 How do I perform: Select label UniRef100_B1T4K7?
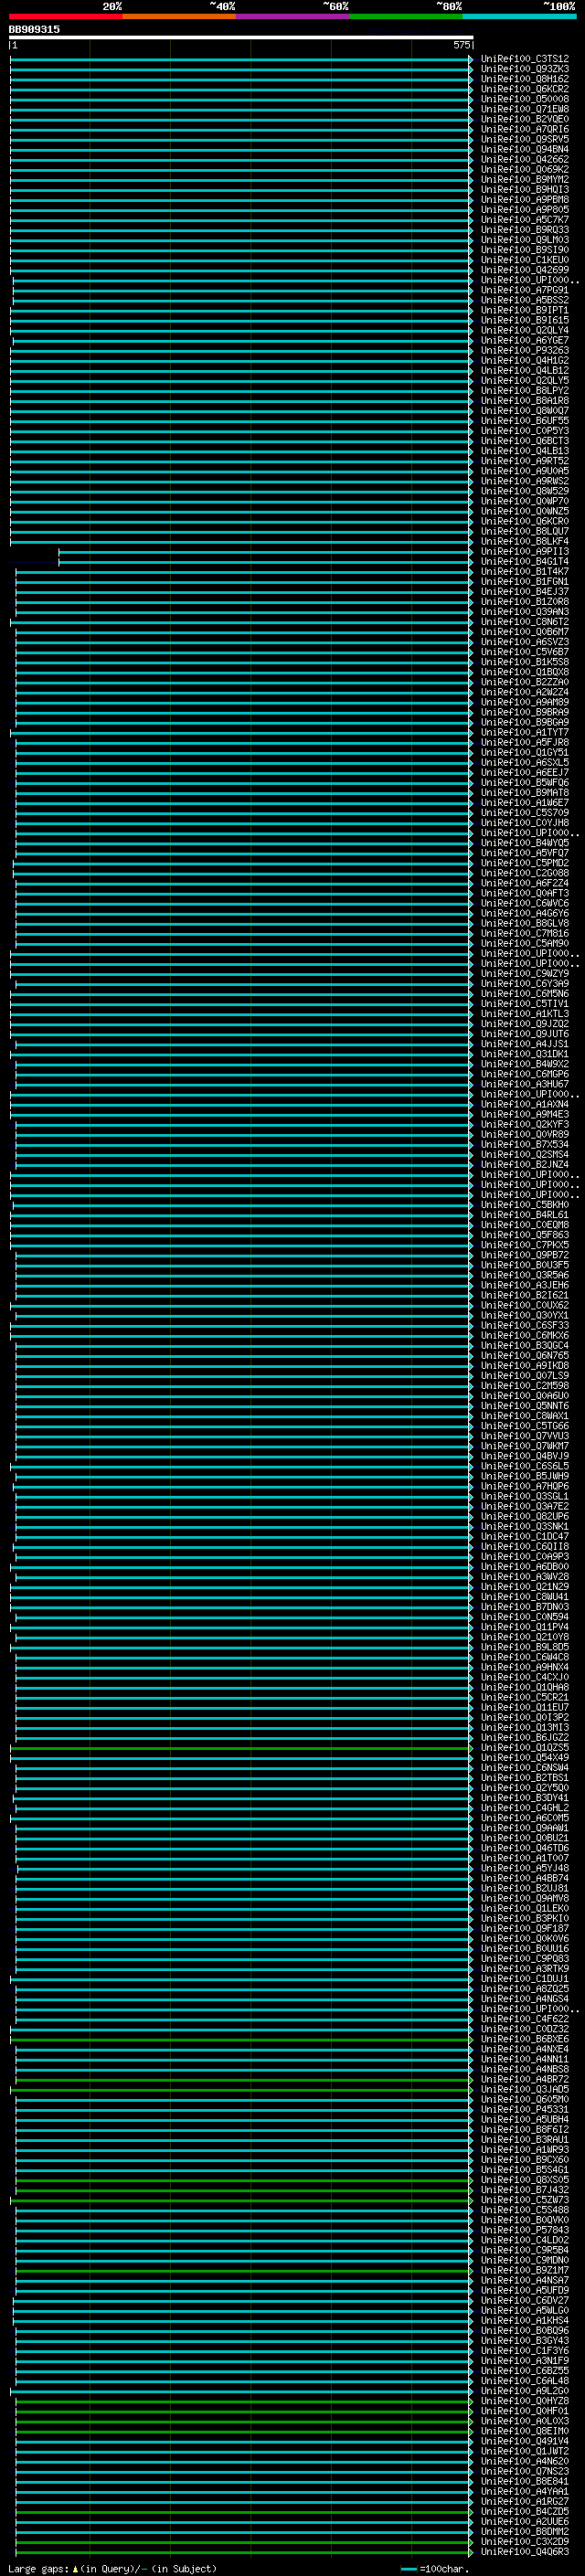click(525, 572)
